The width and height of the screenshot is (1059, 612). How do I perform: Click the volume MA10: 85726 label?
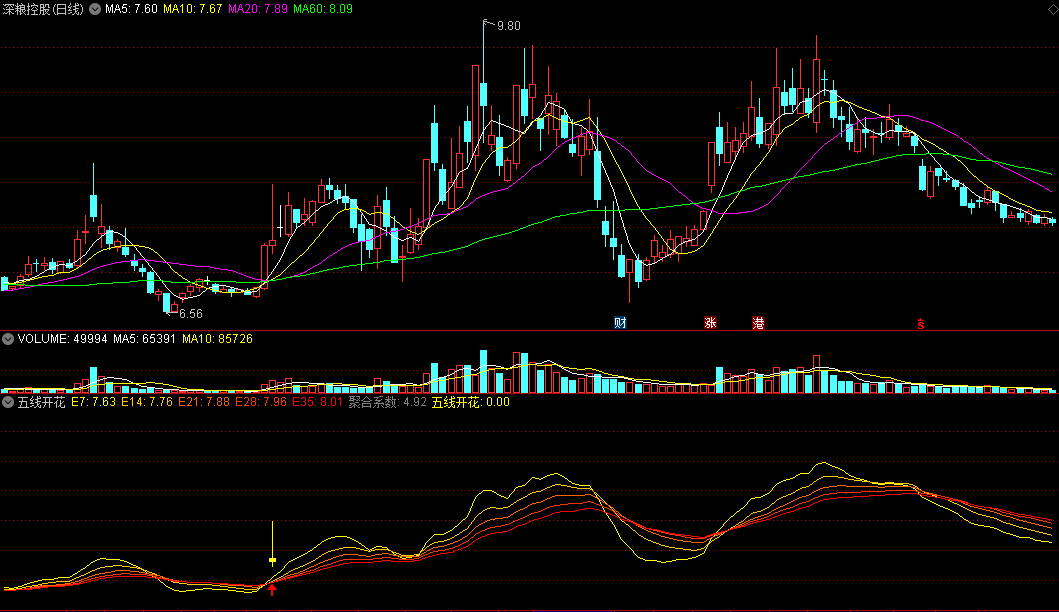click(217, 338)
